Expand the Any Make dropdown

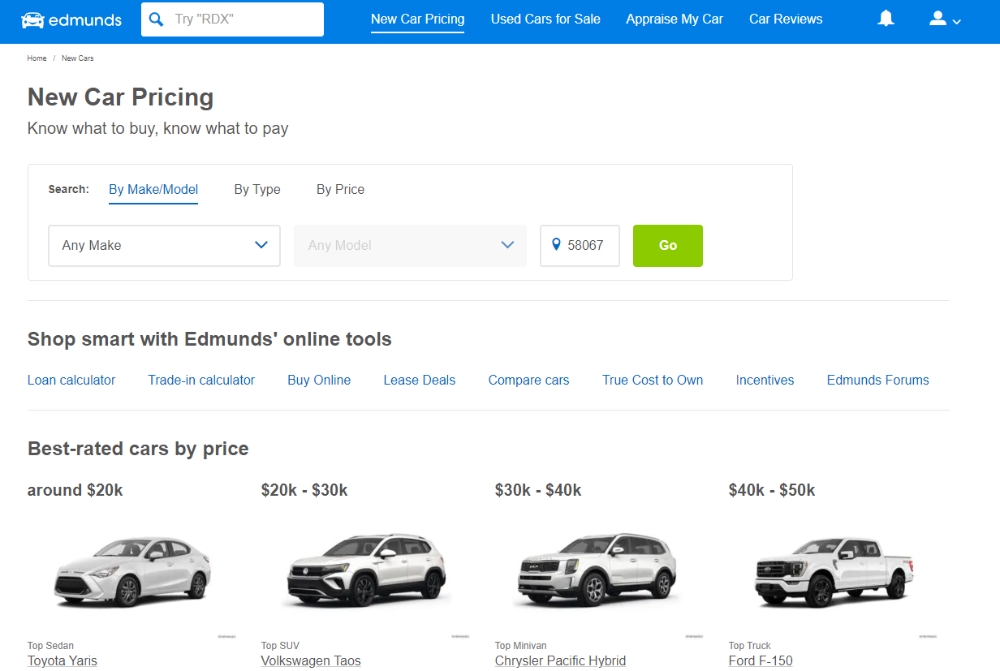(x=165, y=246)
